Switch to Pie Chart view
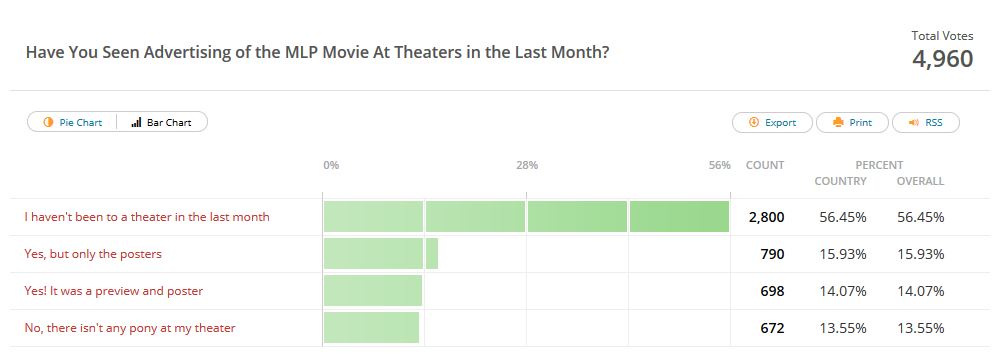The image size is (999, 360). pos(72,122)
